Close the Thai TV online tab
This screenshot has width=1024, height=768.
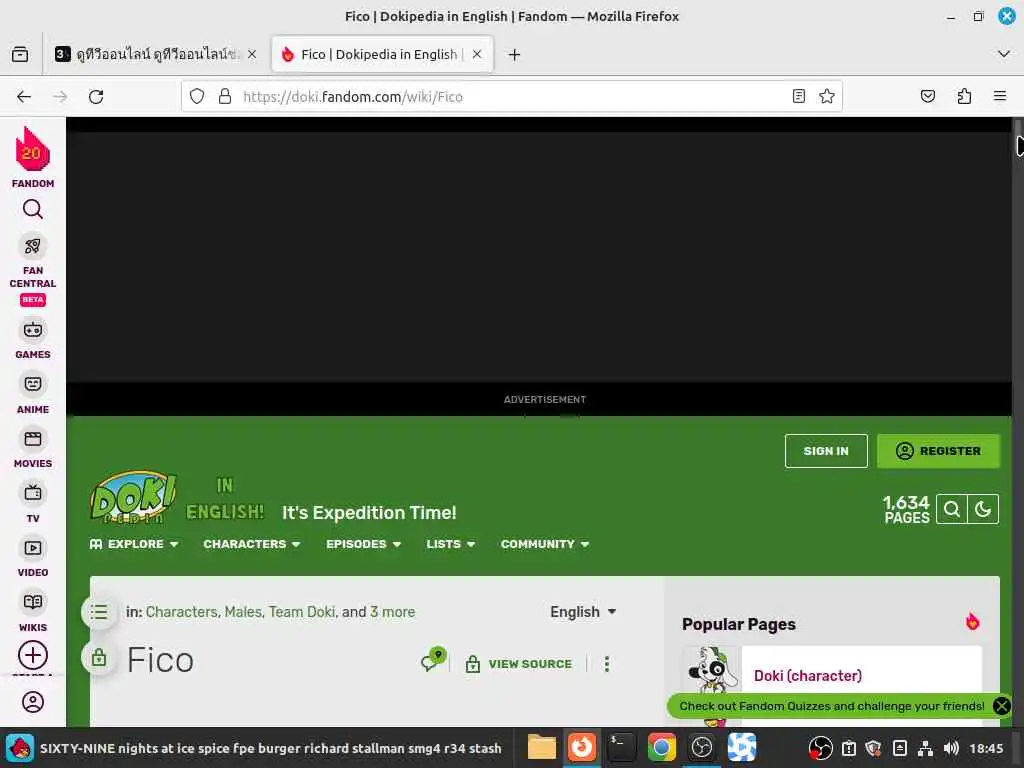[x=252, y=54]
